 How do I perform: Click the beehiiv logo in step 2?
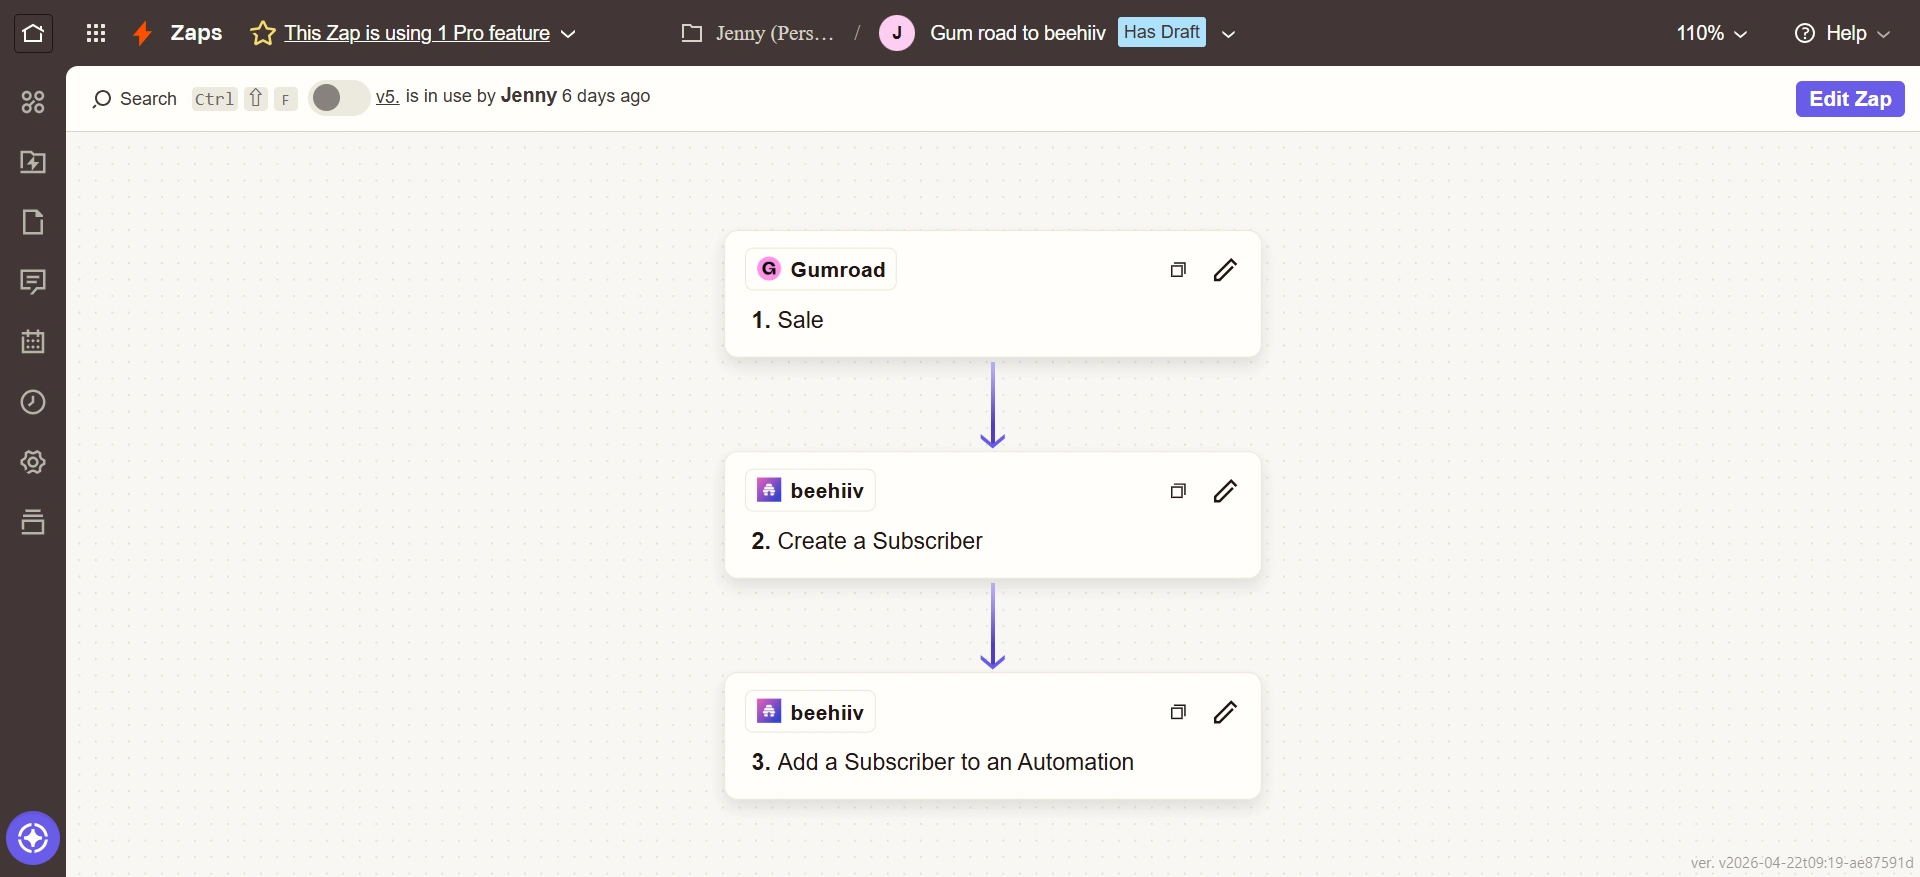pyautogui.click(x=769, y=490)
